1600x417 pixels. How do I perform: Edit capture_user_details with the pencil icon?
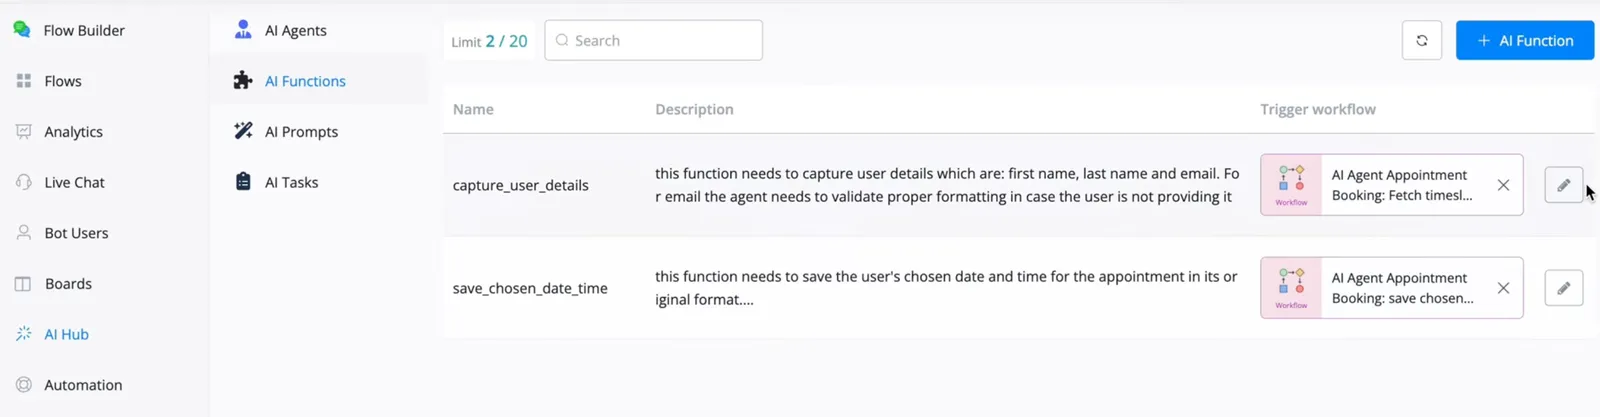1563,185
